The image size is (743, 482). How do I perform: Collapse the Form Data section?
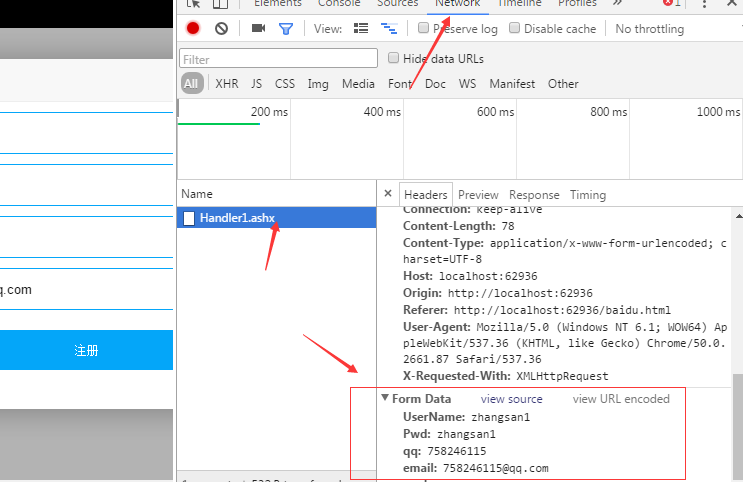tap(385, 399)
